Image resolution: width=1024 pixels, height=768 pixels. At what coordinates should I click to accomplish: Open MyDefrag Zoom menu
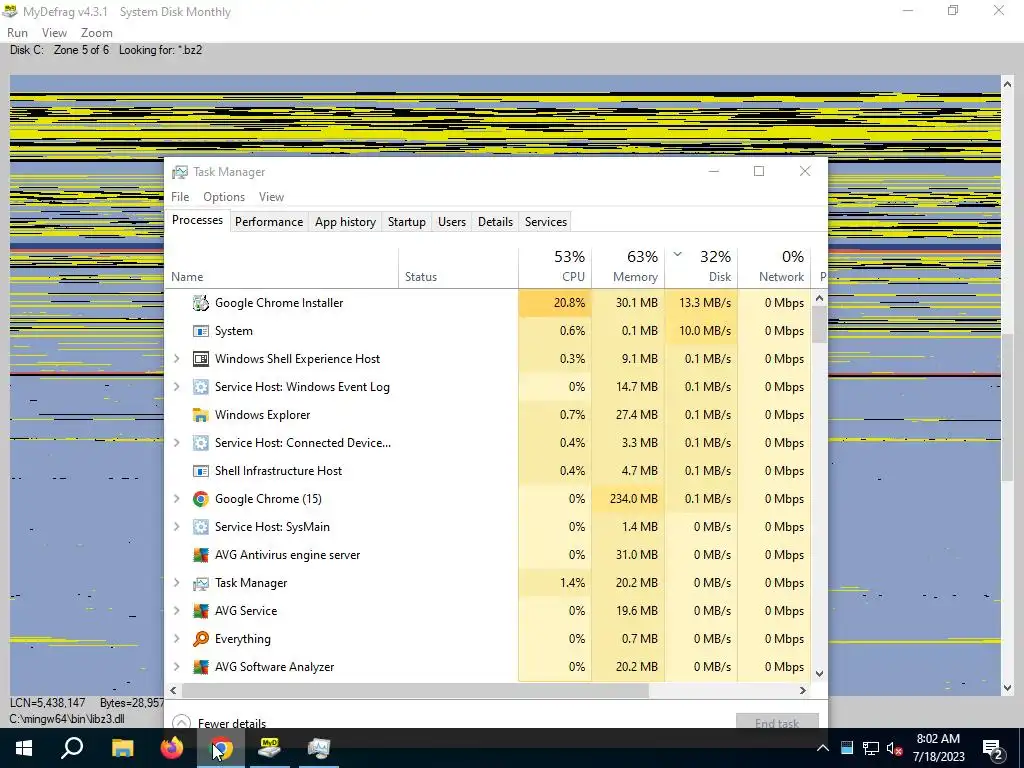pyautogui.click(x=97, y=33)
